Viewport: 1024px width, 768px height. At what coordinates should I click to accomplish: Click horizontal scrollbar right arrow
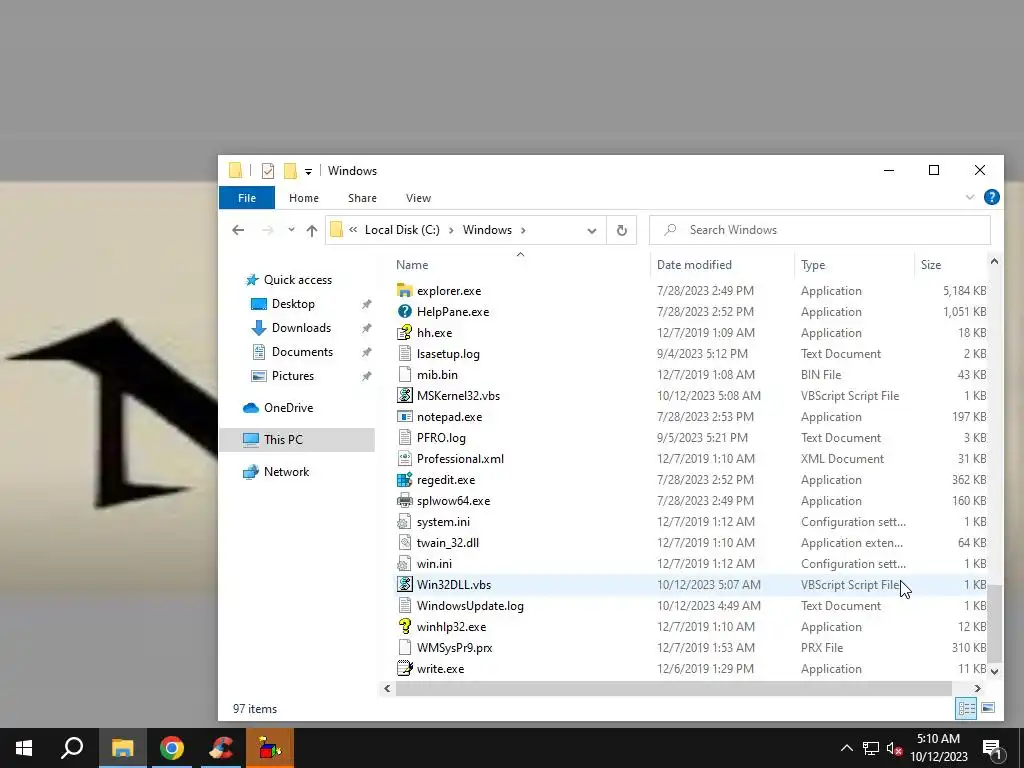pyautogui.click(x=977, y=688)
